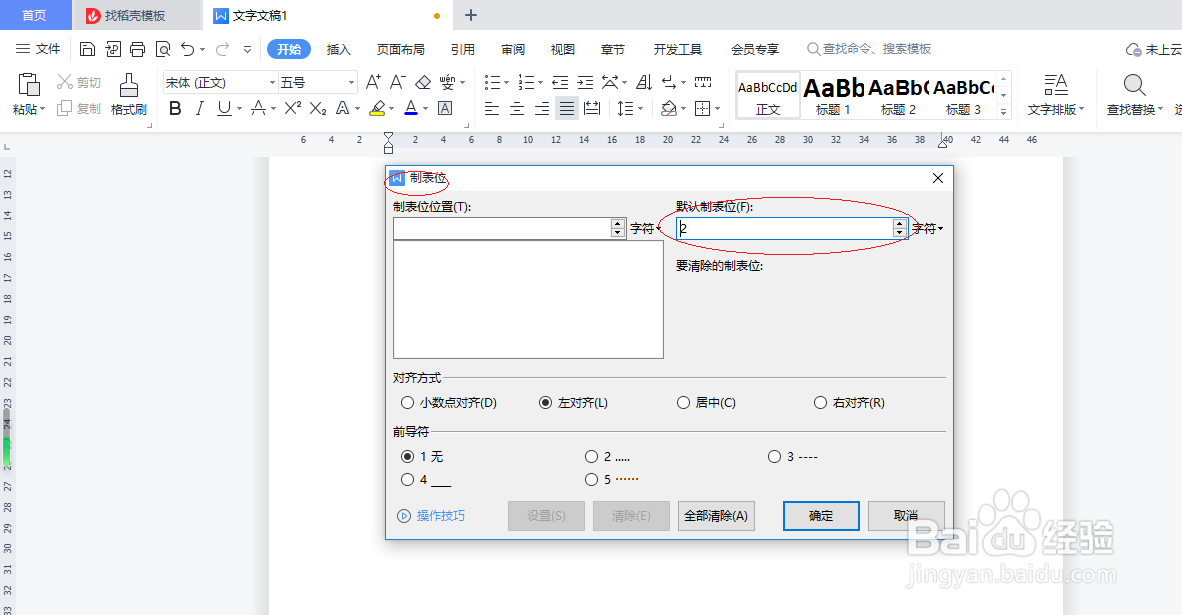Viewport: 1182px width, 615px height.
Task: Click the Print icon in quick access toolbar
Action: (x=137, y=48)
